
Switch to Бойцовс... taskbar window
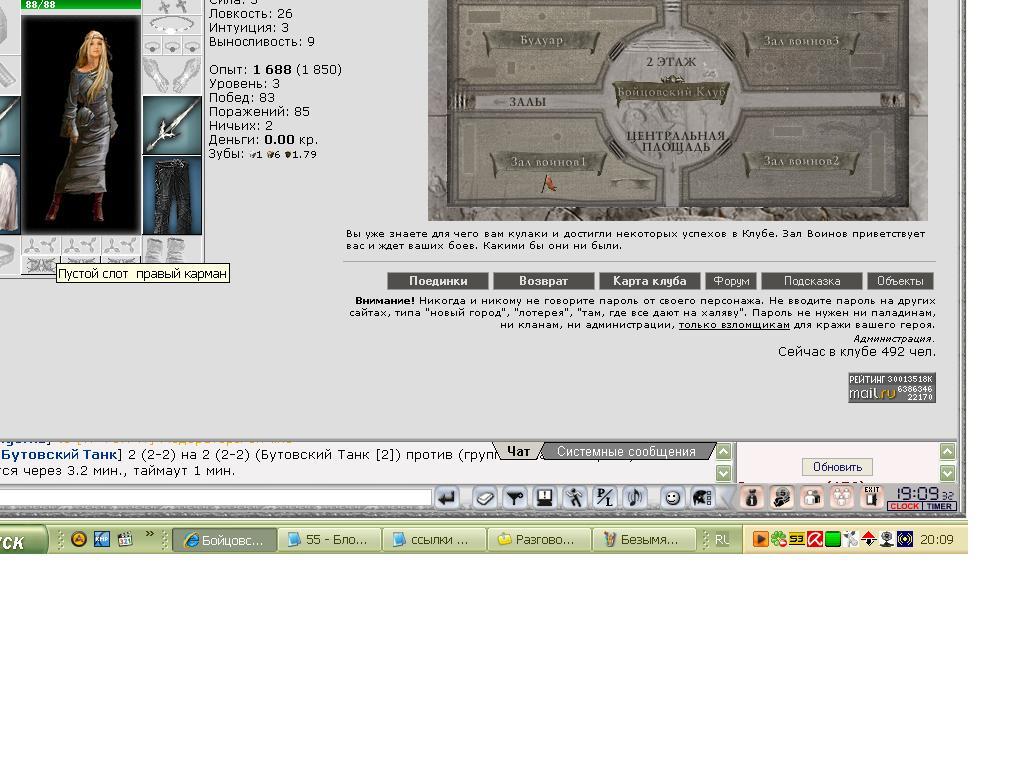[225, 539]
